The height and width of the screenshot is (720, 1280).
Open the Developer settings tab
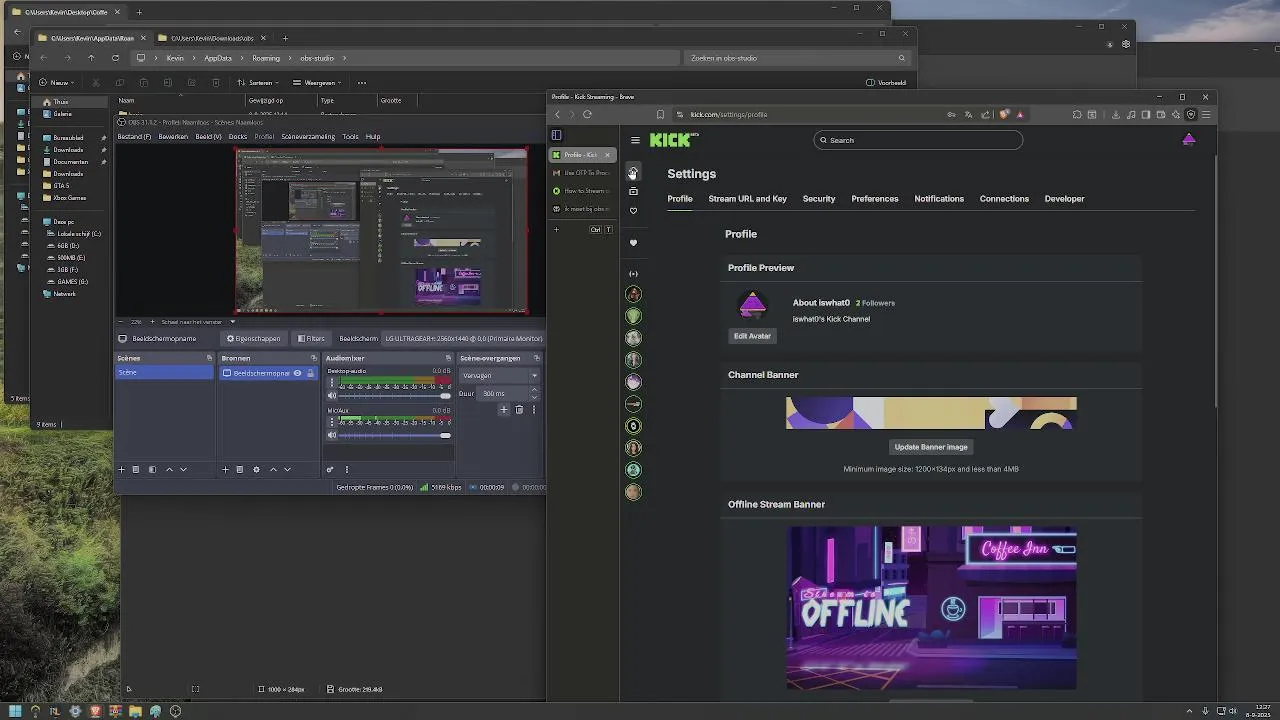pos(1064,199)
